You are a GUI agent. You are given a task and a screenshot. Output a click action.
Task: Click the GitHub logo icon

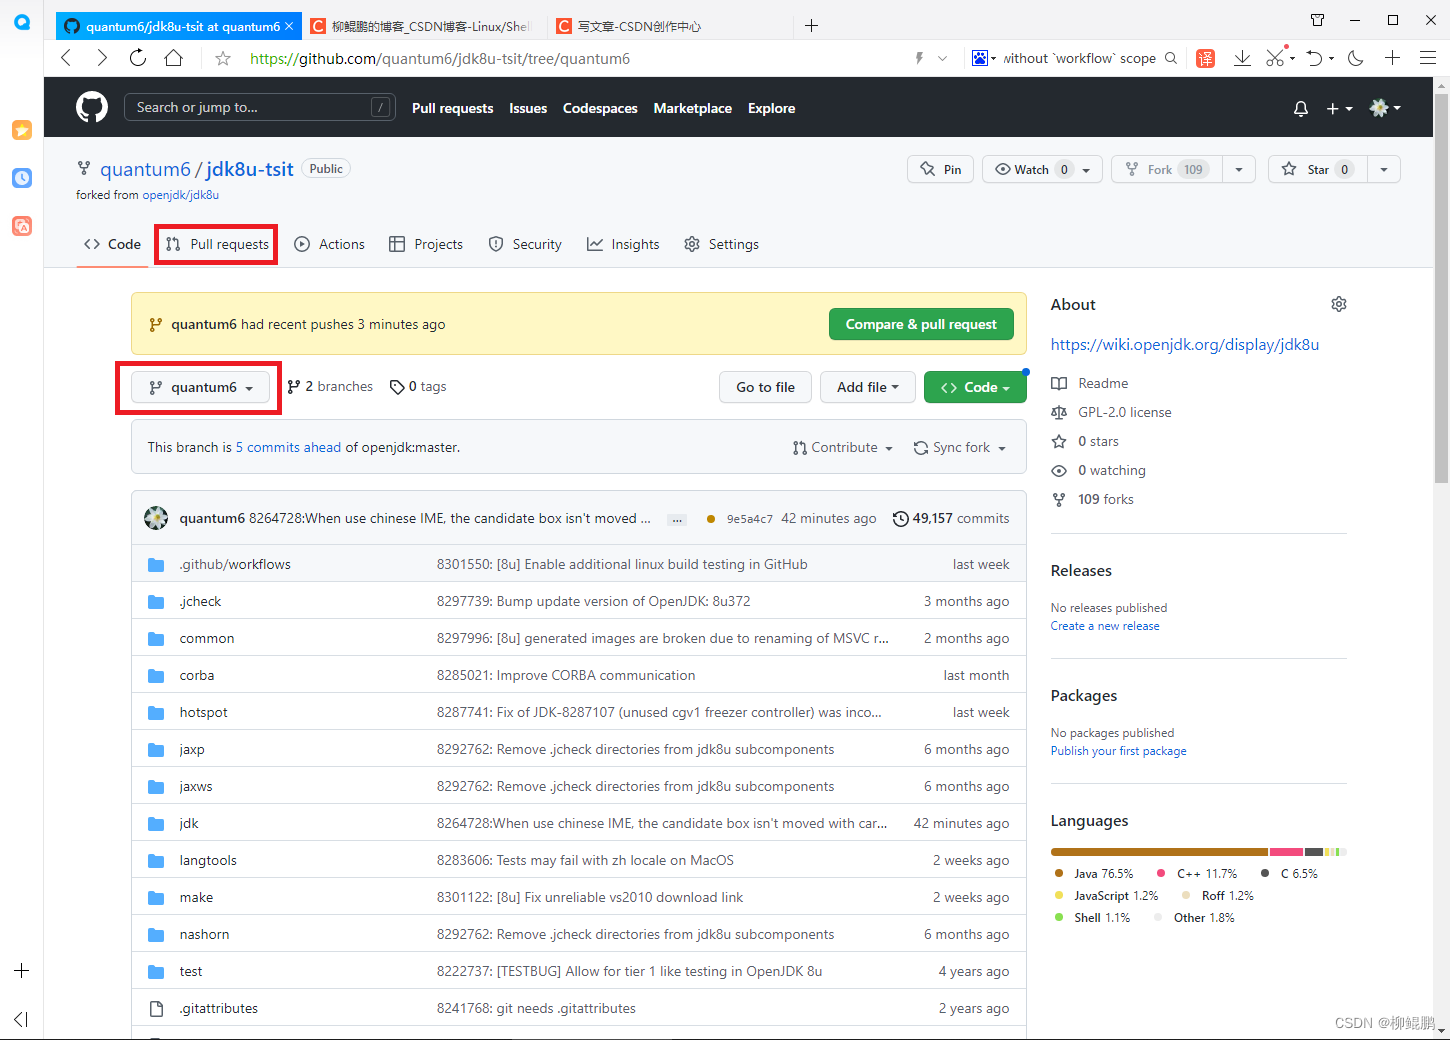click(x=91, y=107)
